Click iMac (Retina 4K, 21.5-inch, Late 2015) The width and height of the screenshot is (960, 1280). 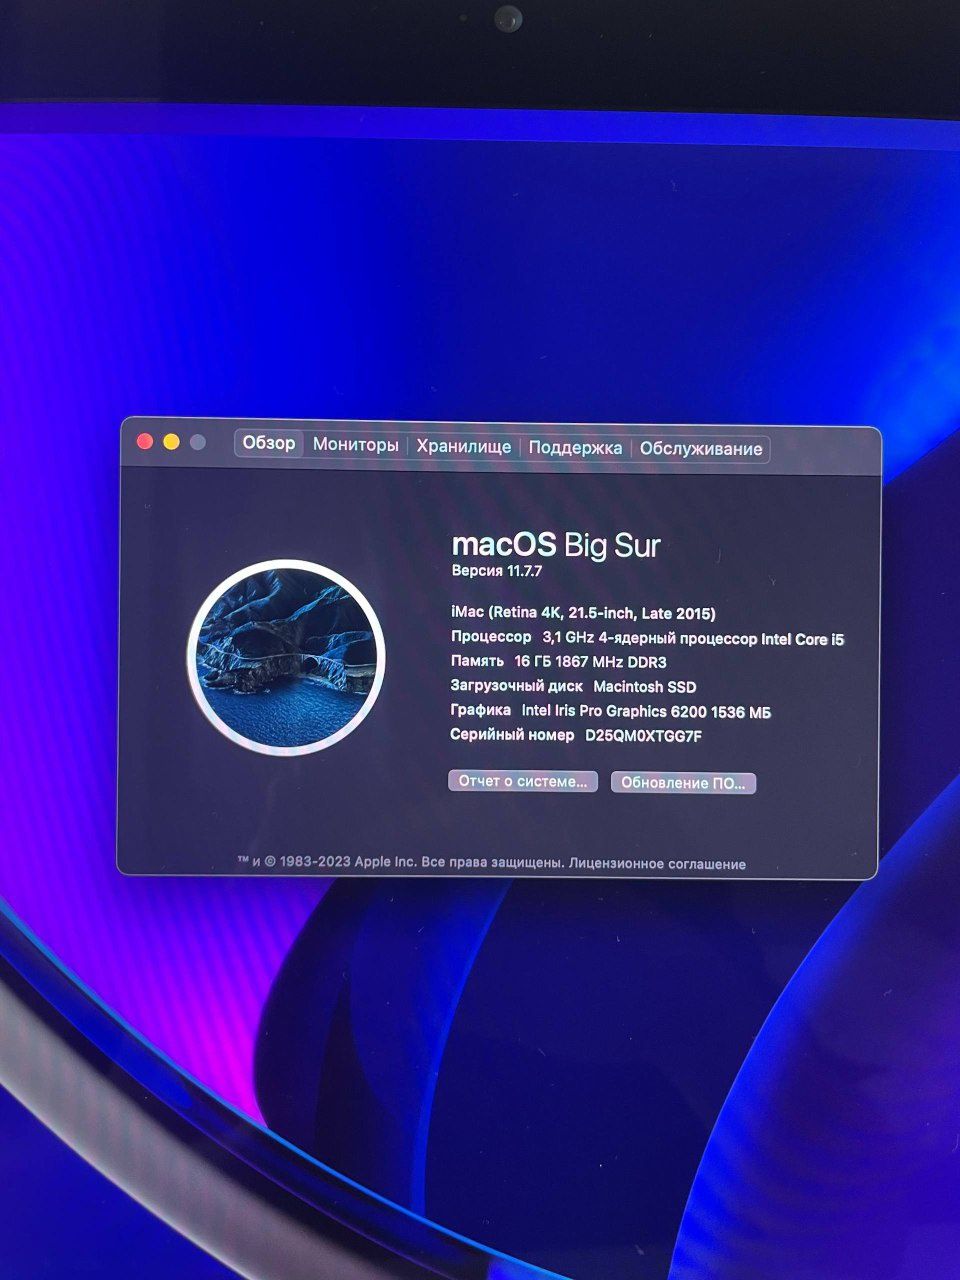(583, 613)
